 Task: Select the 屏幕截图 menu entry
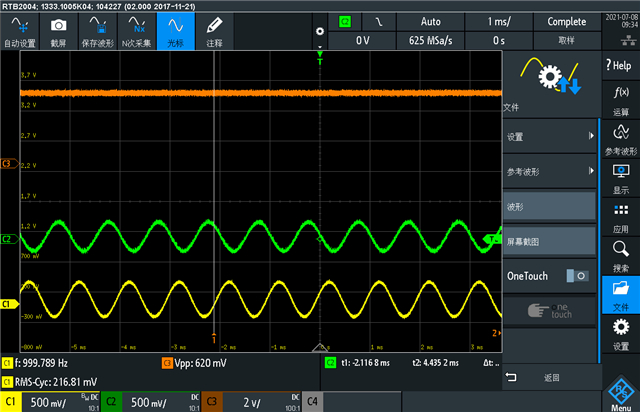(550, 241)
